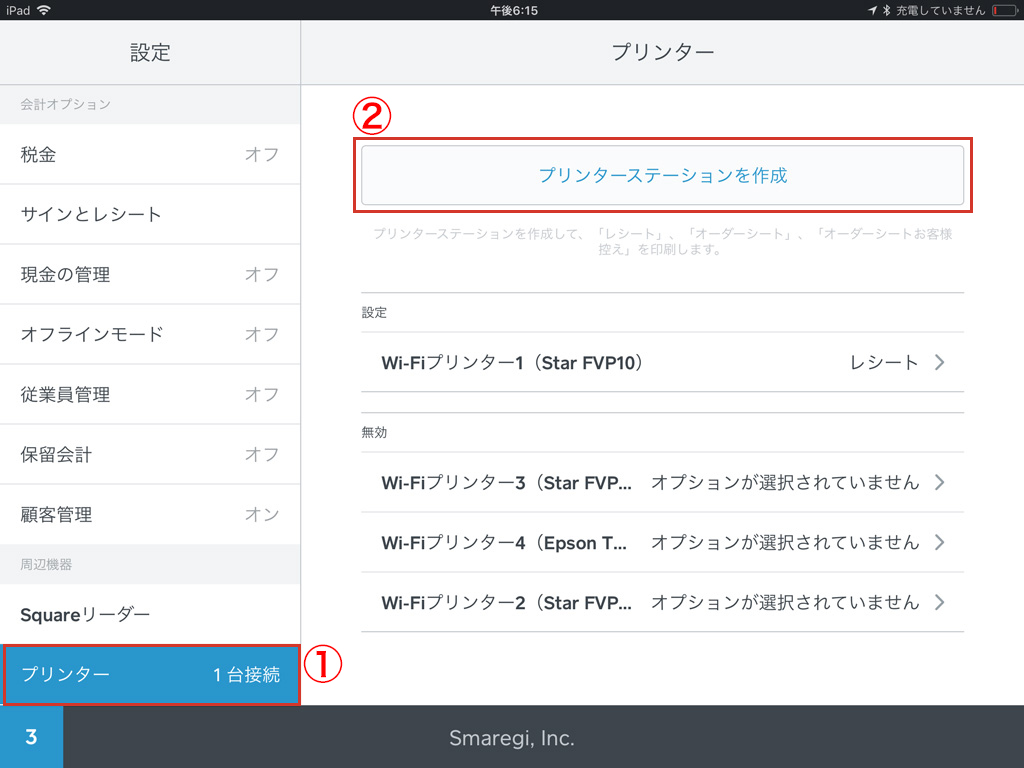This screenshot has width=1024, height=768.
Task: Tap the battery icon in status bar
Action: pyautogui.click(x=1004, y=10)
